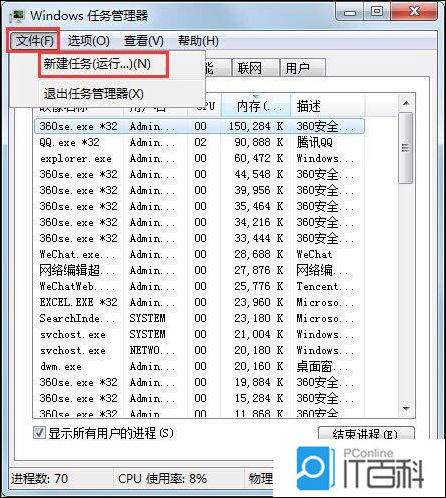
Task: Click the 39,956 K memory cell
Action: 259,190
